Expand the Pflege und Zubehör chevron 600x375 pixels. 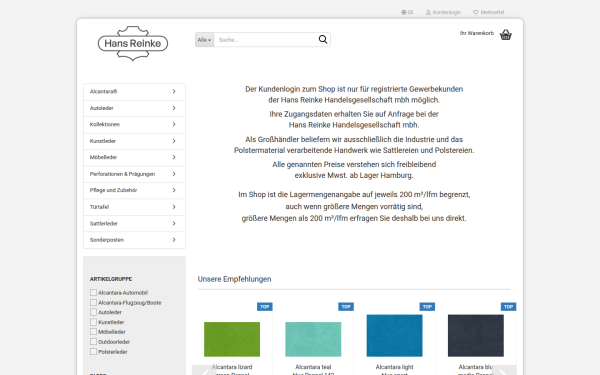pos(174,190)
